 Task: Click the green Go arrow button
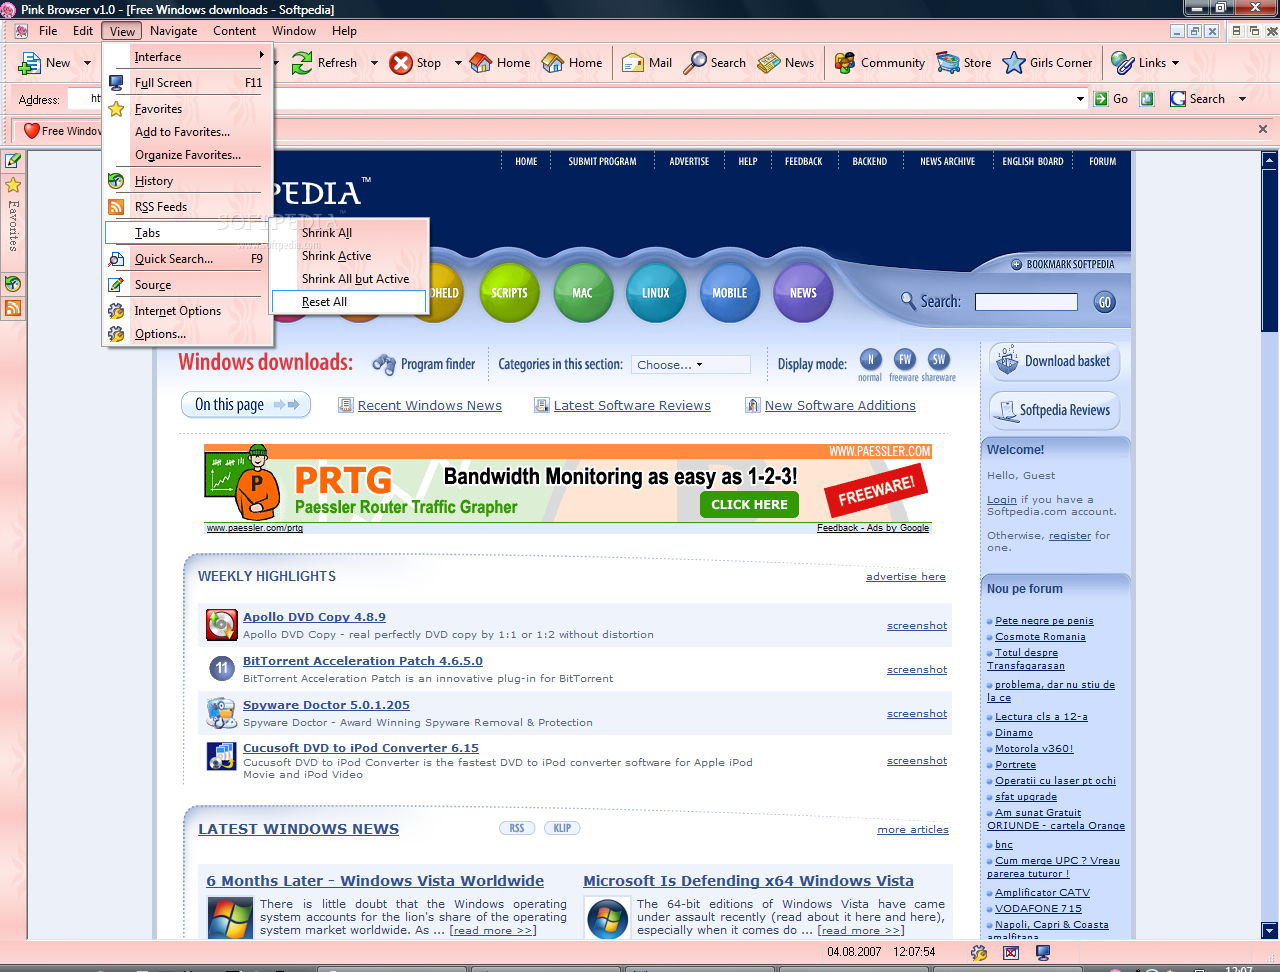pyautogui.click(x=1101, y=99)
